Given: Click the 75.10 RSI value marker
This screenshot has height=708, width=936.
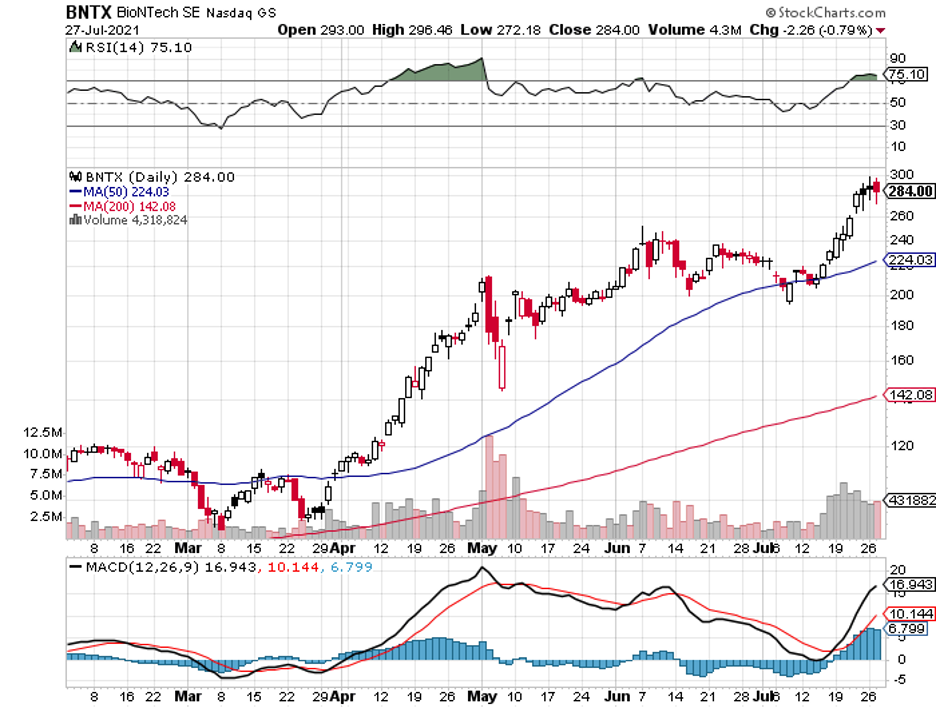Looking at the screenshot, I should (x=910, y=74).
